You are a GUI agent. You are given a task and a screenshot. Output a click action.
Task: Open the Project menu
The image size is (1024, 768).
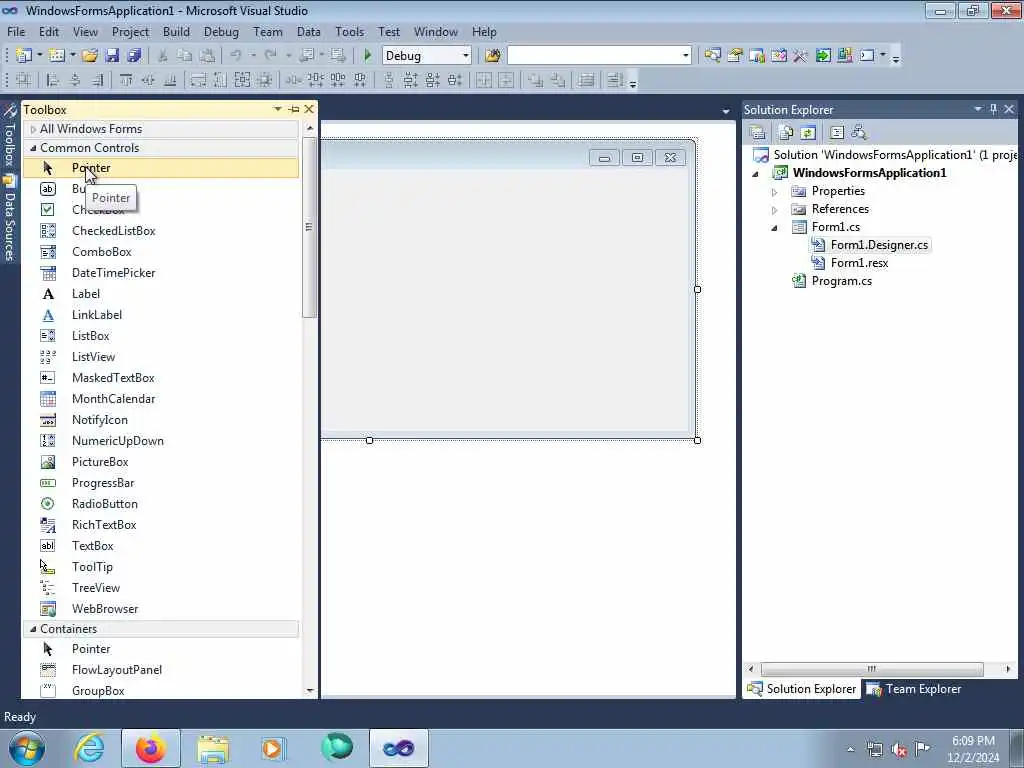tap(130, 32)
